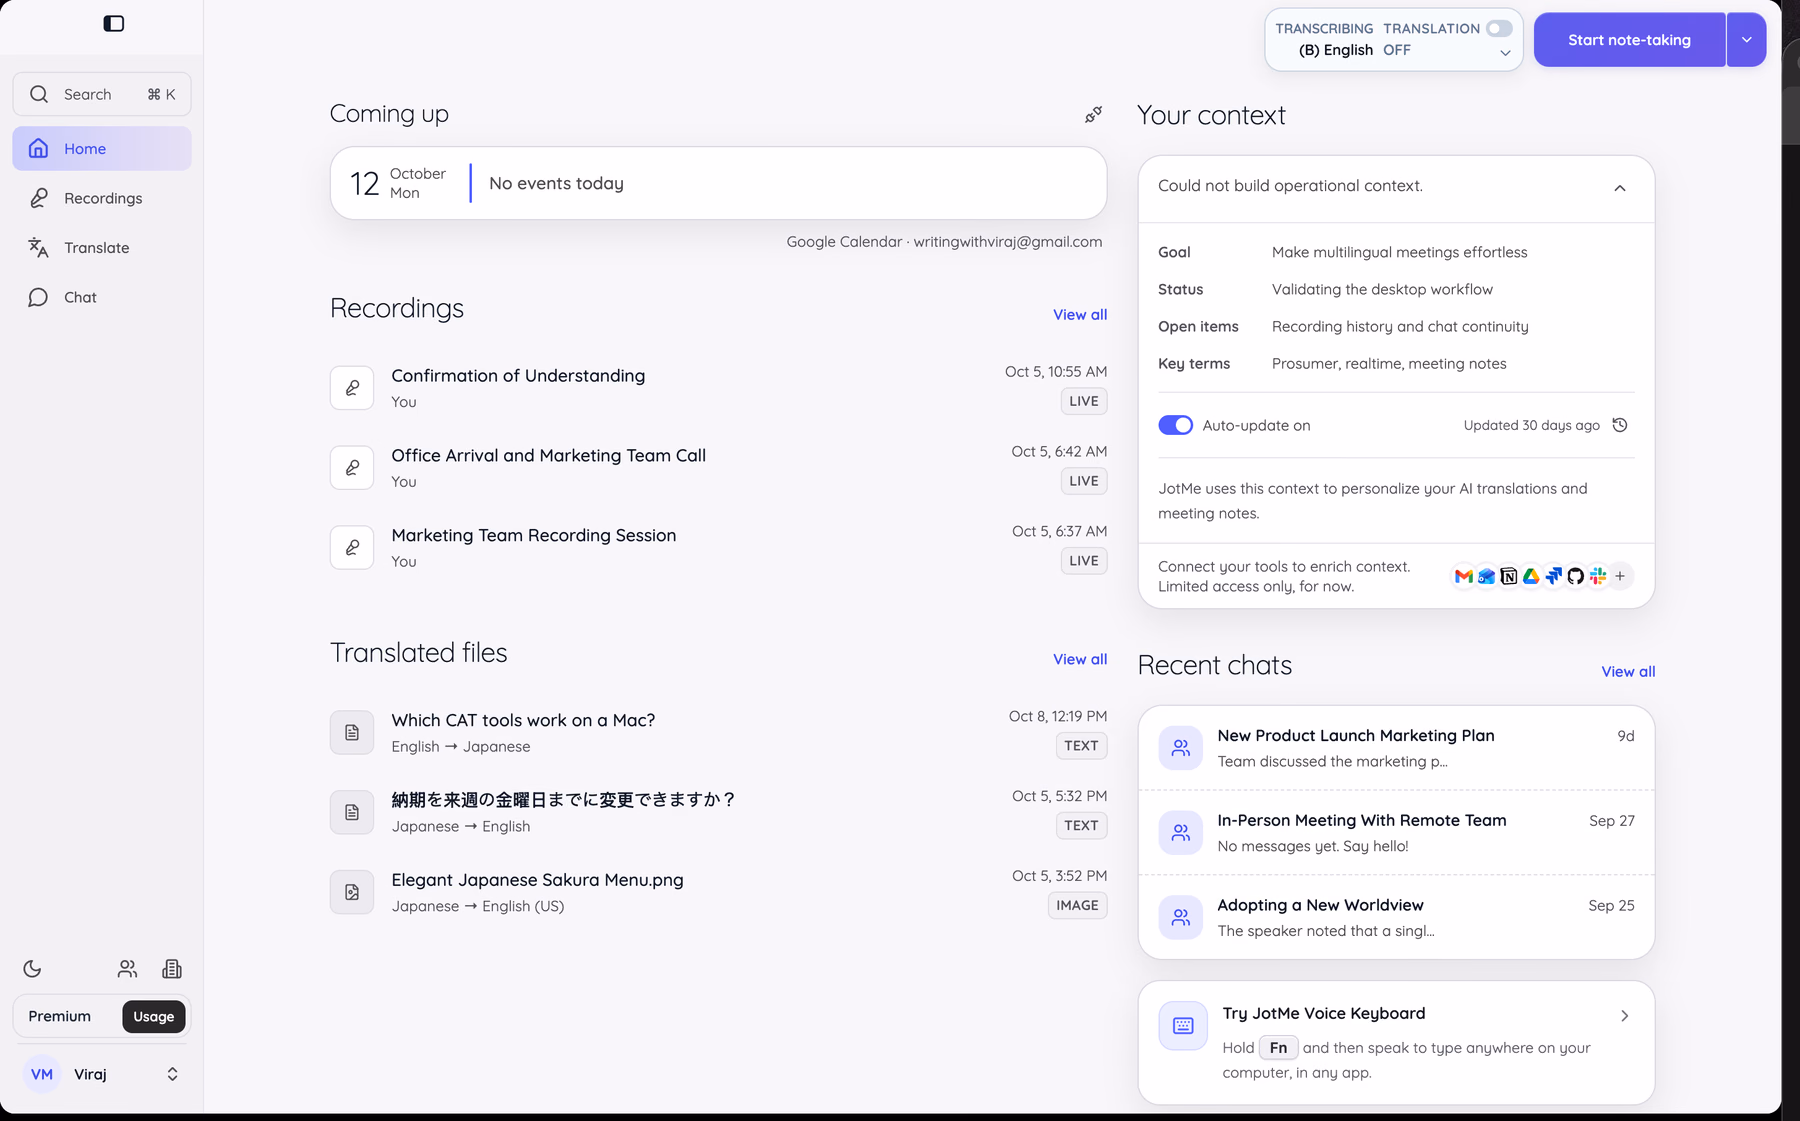1800x1121 pixels.
Task: Open the Try JotMe Voice Keyboard chevron
Action: point(1624,1015)
